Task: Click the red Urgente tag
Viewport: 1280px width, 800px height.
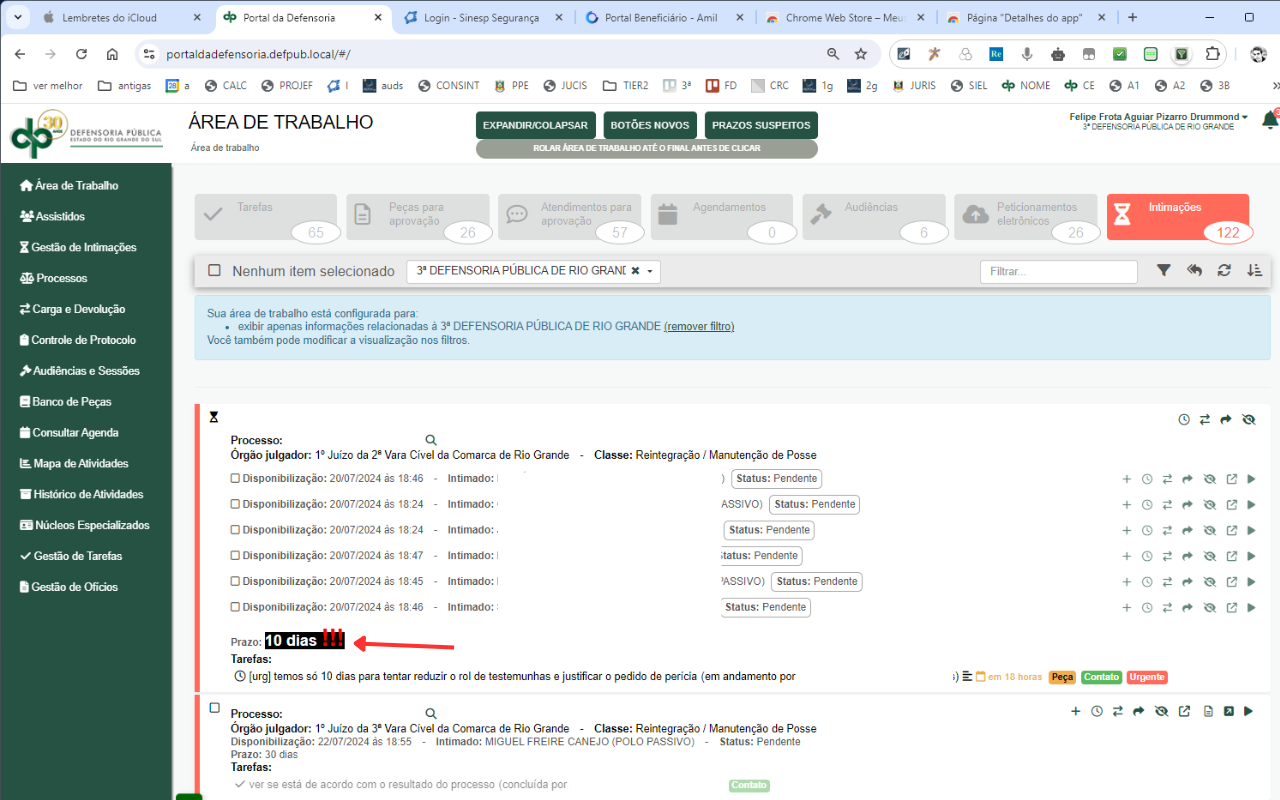Action: 1147,677
